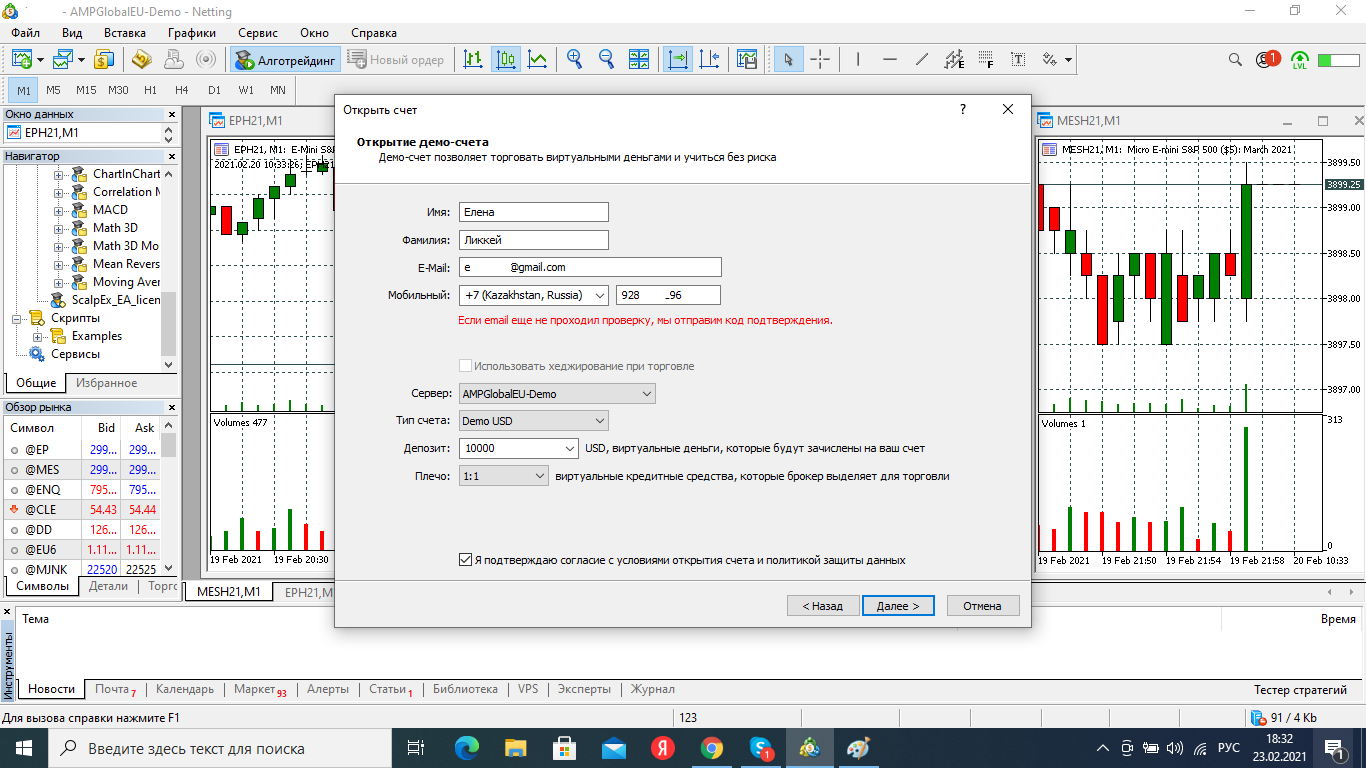Tile chart windows with the grid icon
This screenshot has width=1366, height=768.
point(638,60)
